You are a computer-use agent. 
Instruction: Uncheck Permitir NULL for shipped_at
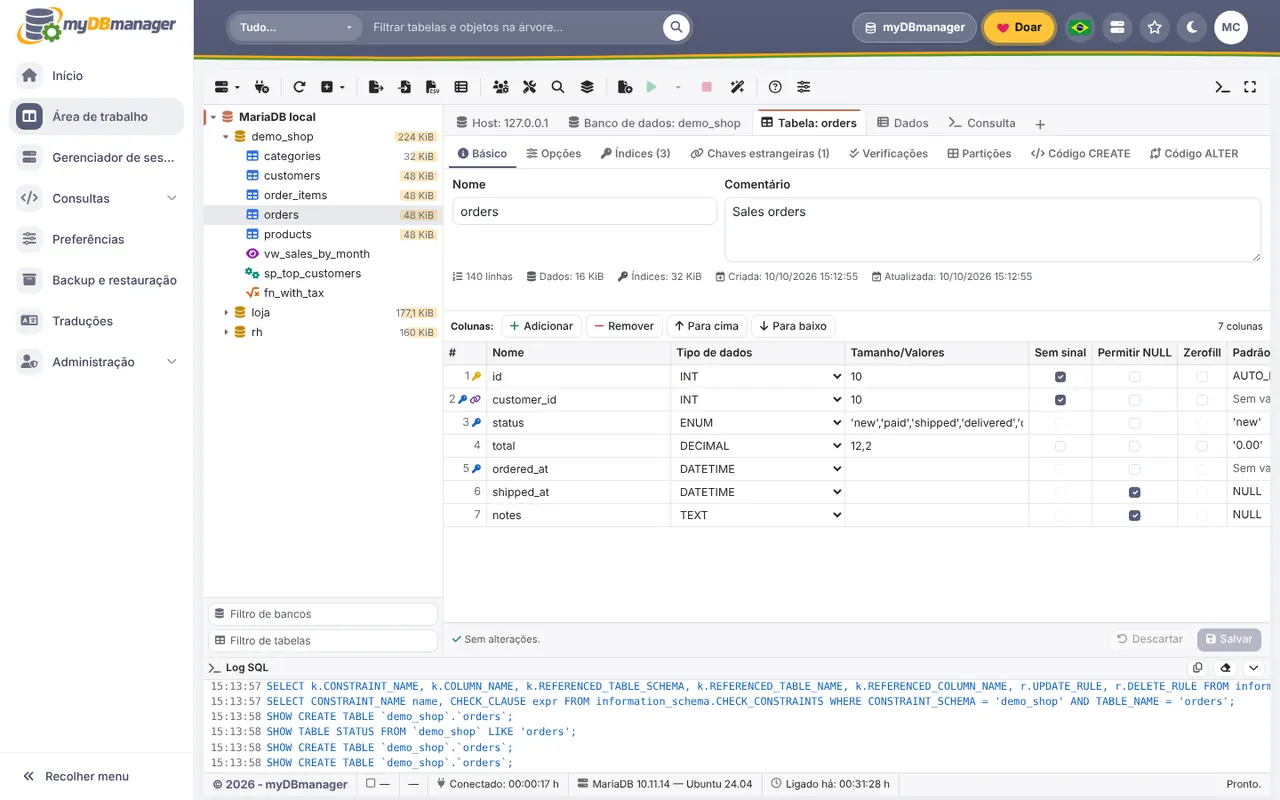pyautogui.click(x=1134, y=492)
